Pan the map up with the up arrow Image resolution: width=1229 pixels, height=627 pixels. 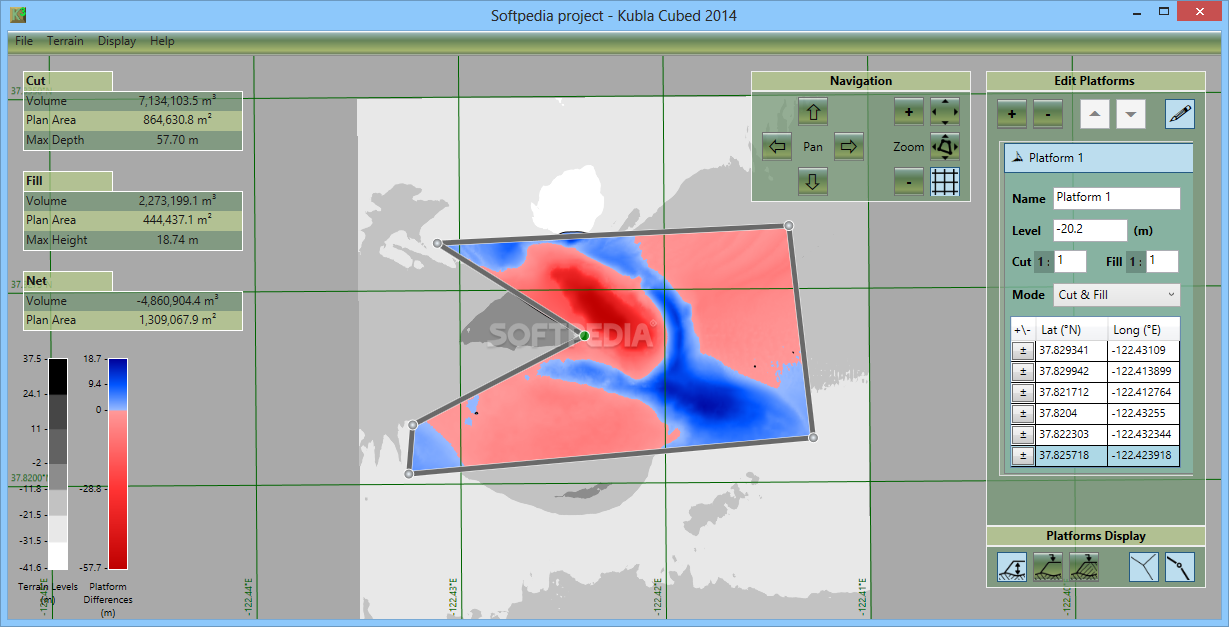click(813, 112)
